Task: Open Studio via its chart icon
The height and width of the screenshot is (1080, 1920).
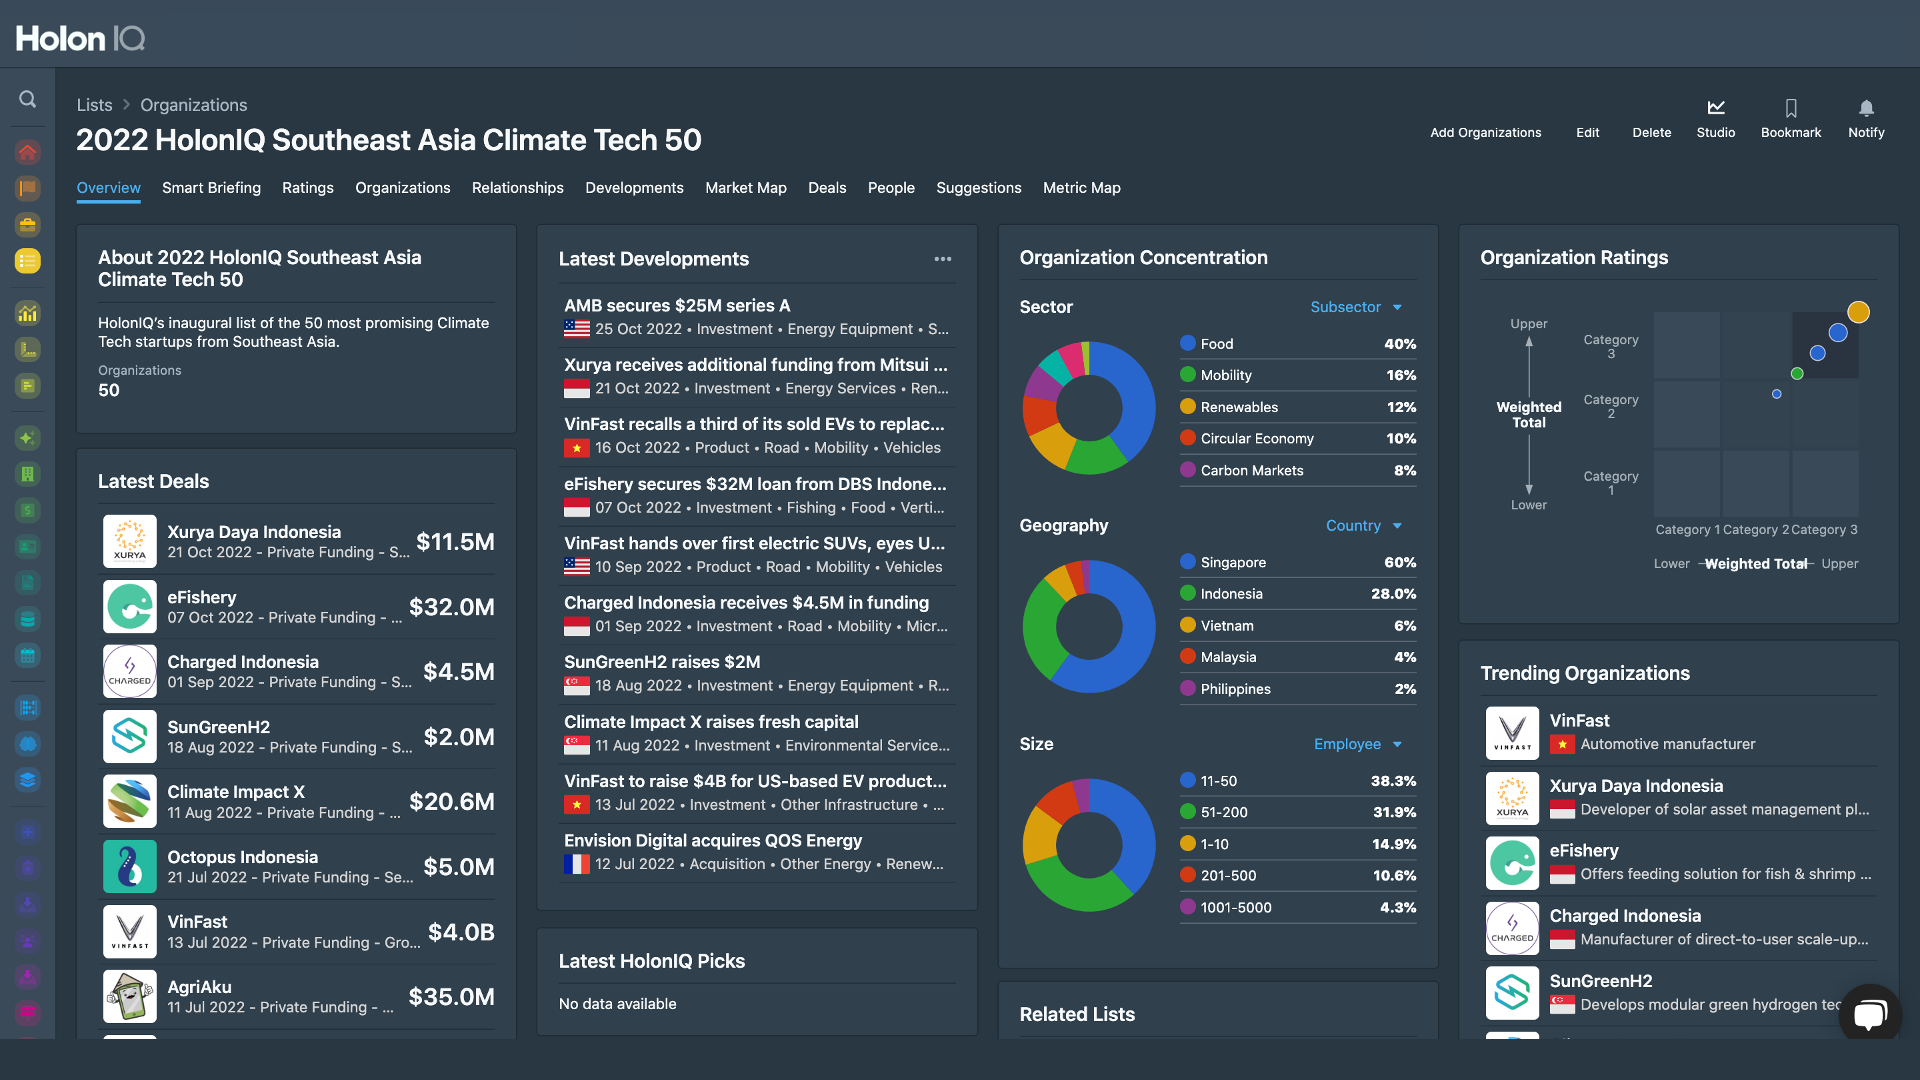Action: coord(1715,108)
